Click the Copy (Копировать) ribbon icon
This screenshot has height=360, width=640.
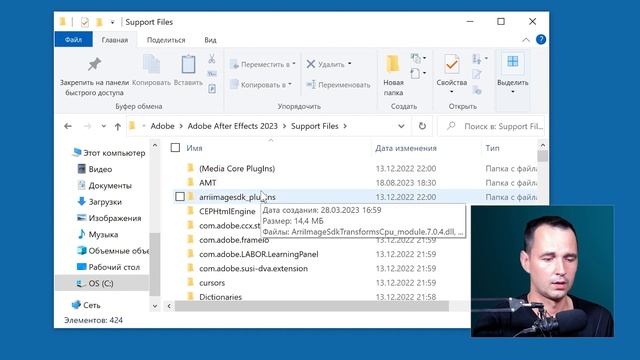coord(151,65)
